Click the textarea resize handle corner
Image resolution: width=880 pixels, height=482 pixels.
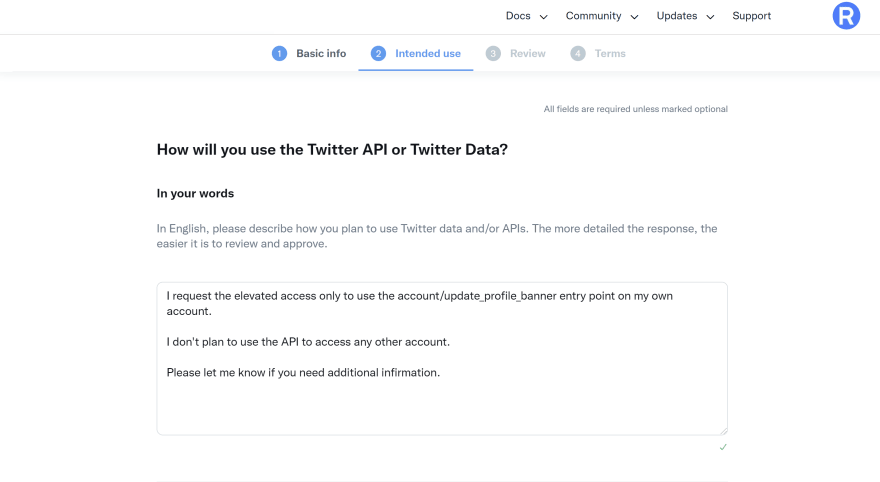coord(724,431)
